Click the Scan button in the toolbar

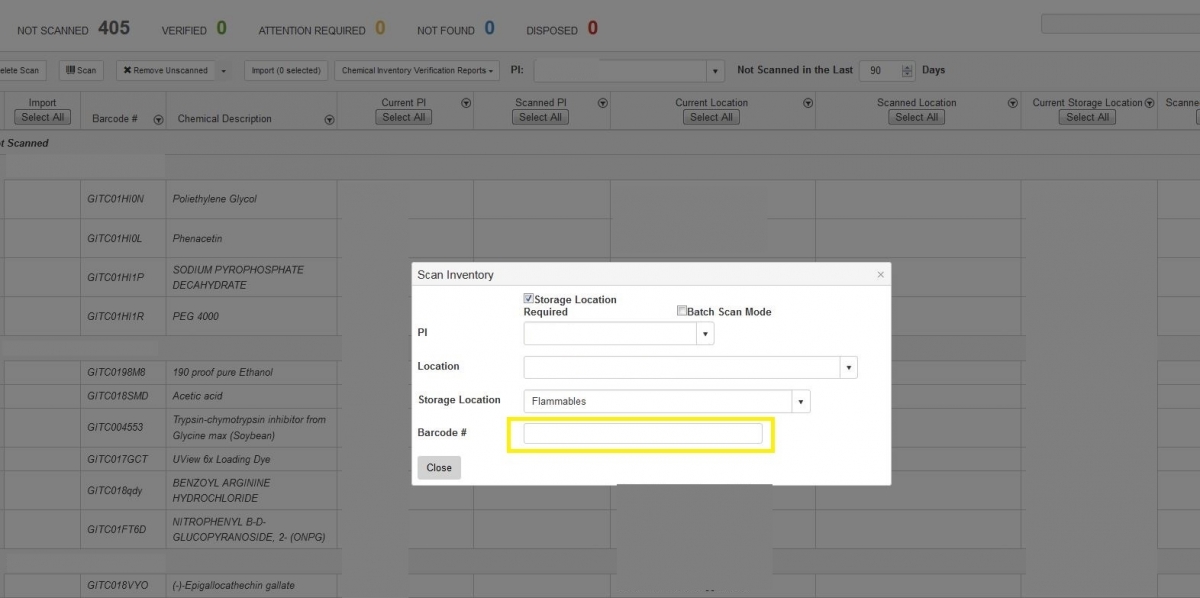(x=81, y=71)
